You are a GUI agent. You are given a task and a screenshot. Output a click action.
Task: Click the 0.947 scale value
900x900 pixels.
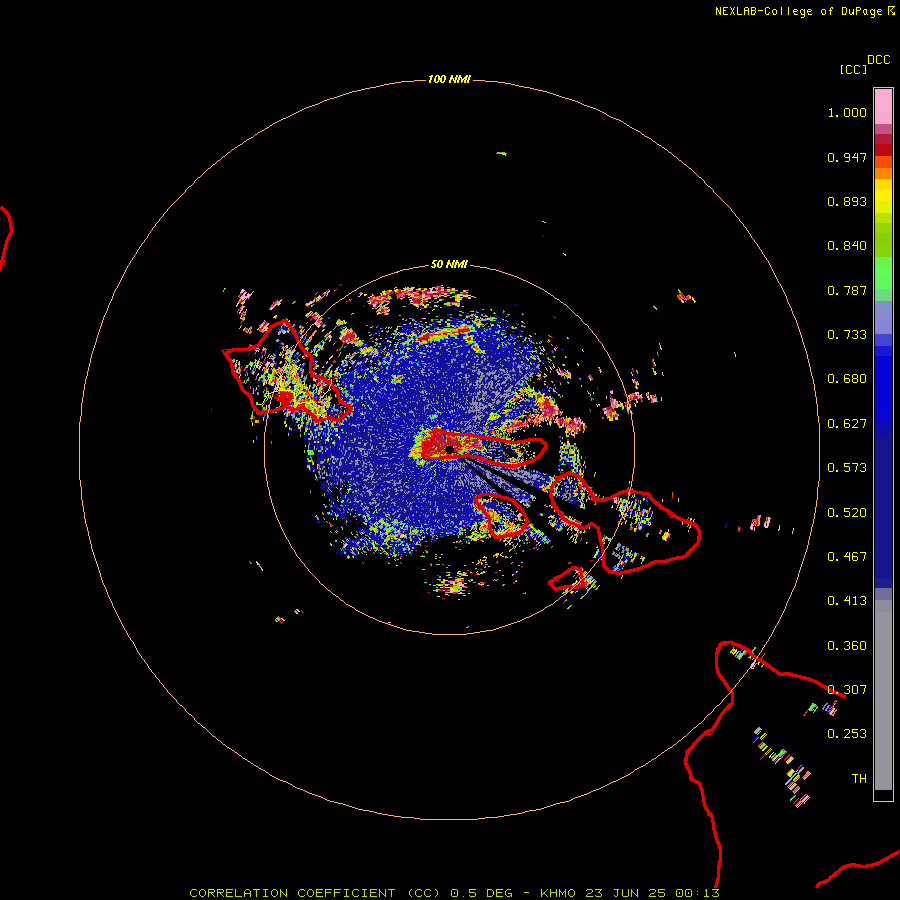coord(847,157)
